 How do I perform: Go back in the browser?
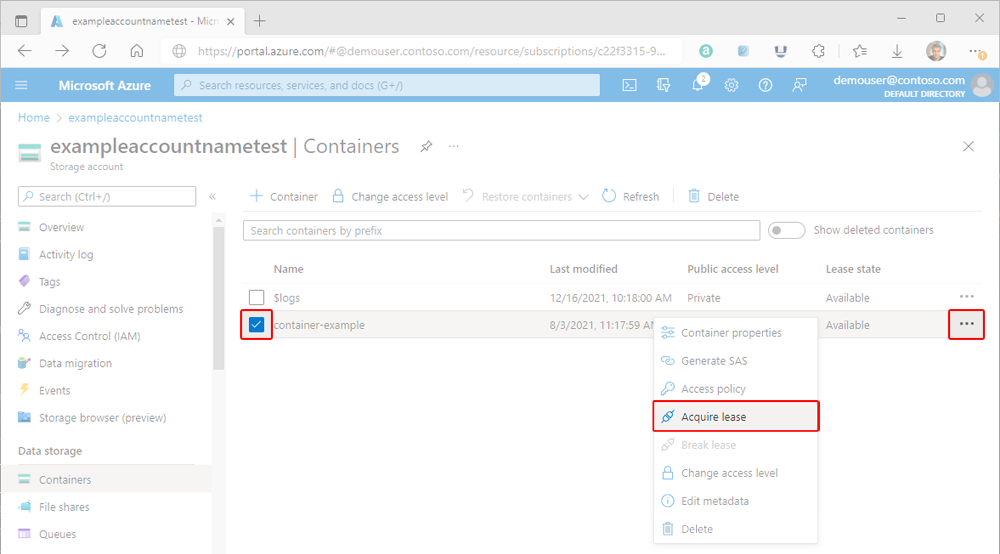tap(24, 51)
